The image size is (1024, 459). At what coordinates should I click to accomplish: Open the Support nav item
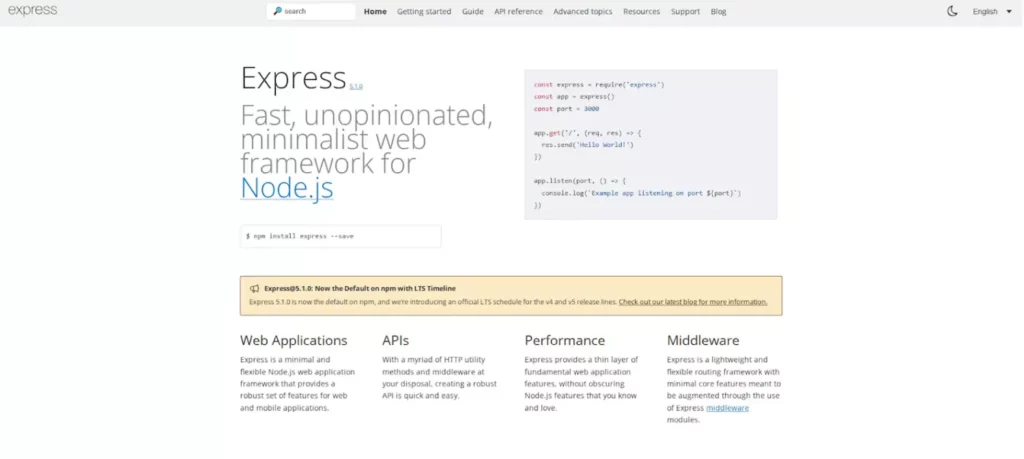tap(685, 11)
